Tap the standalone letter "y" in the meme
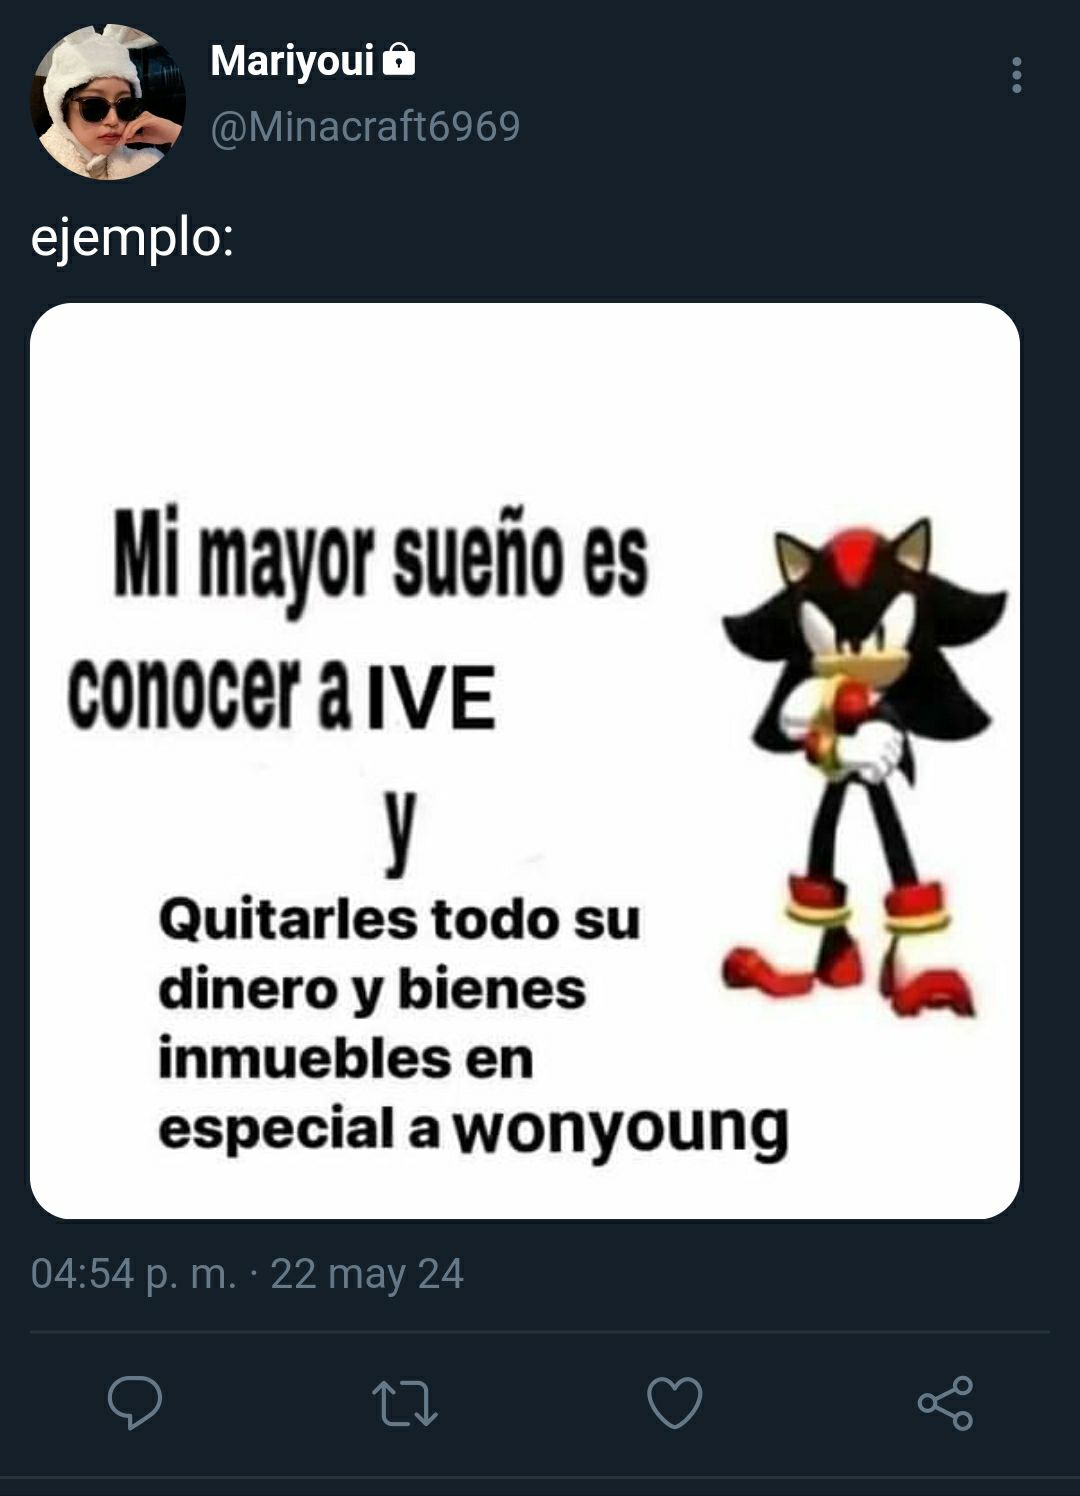Viewport: 1080px width, 1496px height. (x=399, y=832)
